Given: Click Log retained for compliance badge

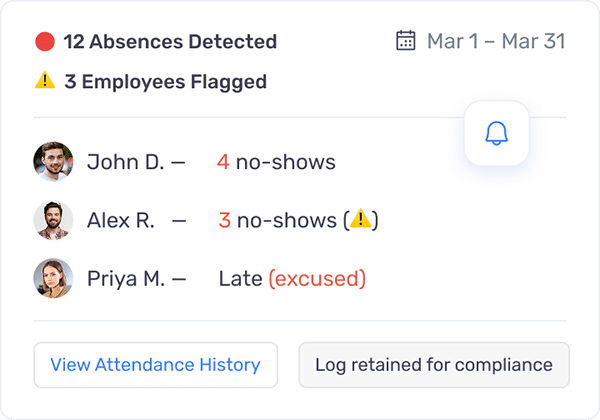Looking at the screenshot, I should (x=434, y=365).
